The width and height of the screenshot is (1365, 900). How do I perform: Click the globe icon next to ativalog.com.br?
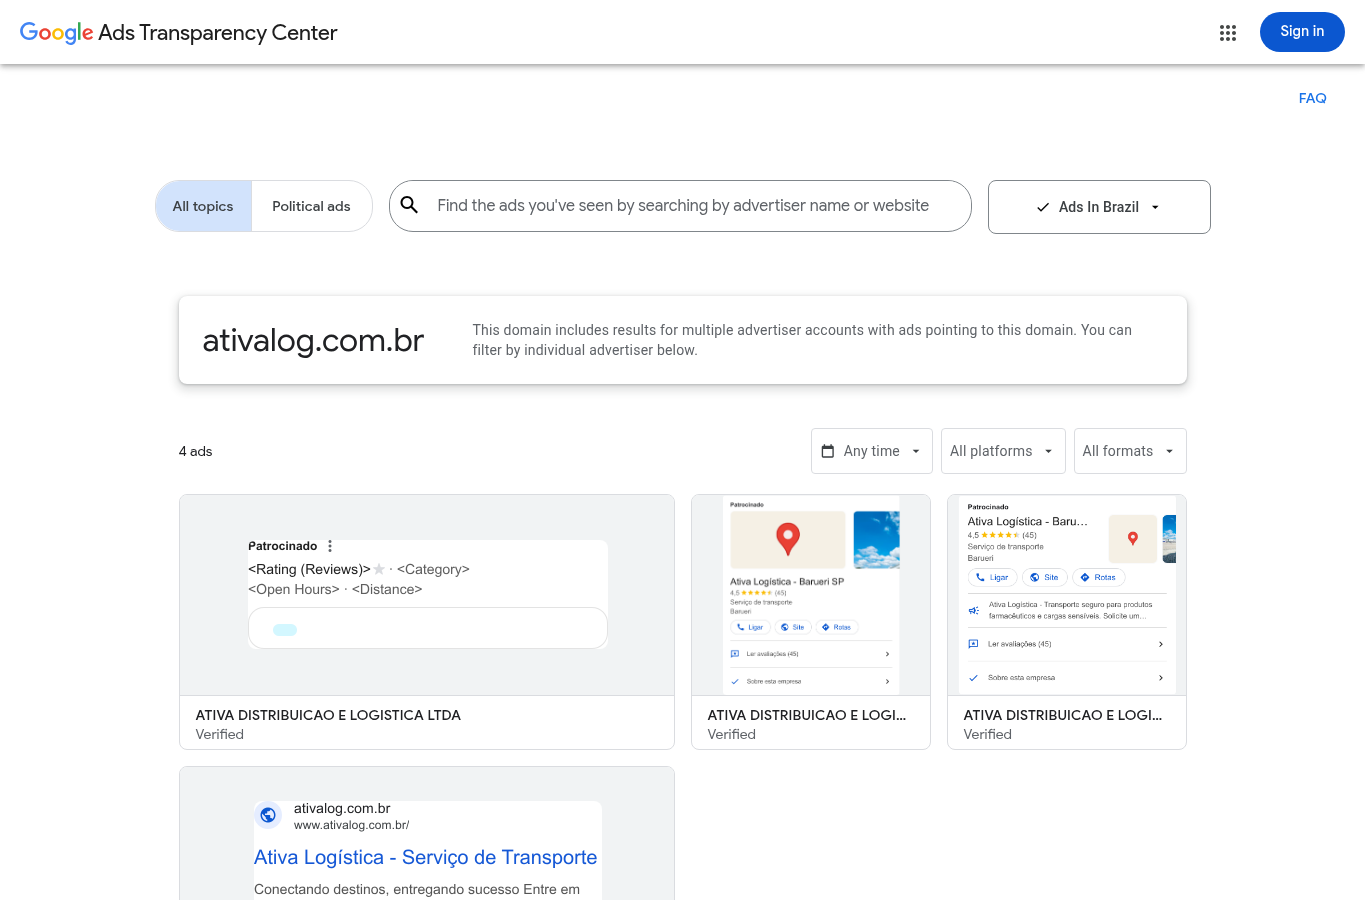click(268, 815)
